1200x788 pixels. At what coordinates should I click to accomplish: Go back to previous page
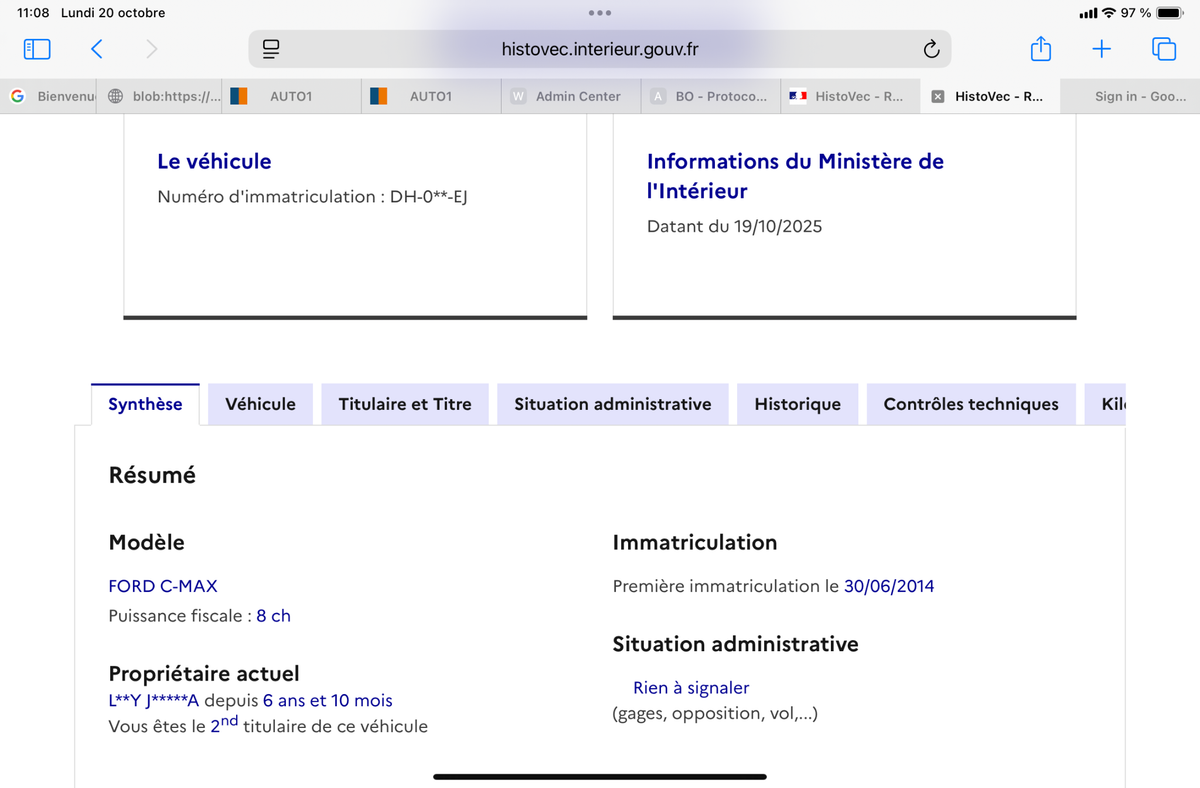click(97, 49)
